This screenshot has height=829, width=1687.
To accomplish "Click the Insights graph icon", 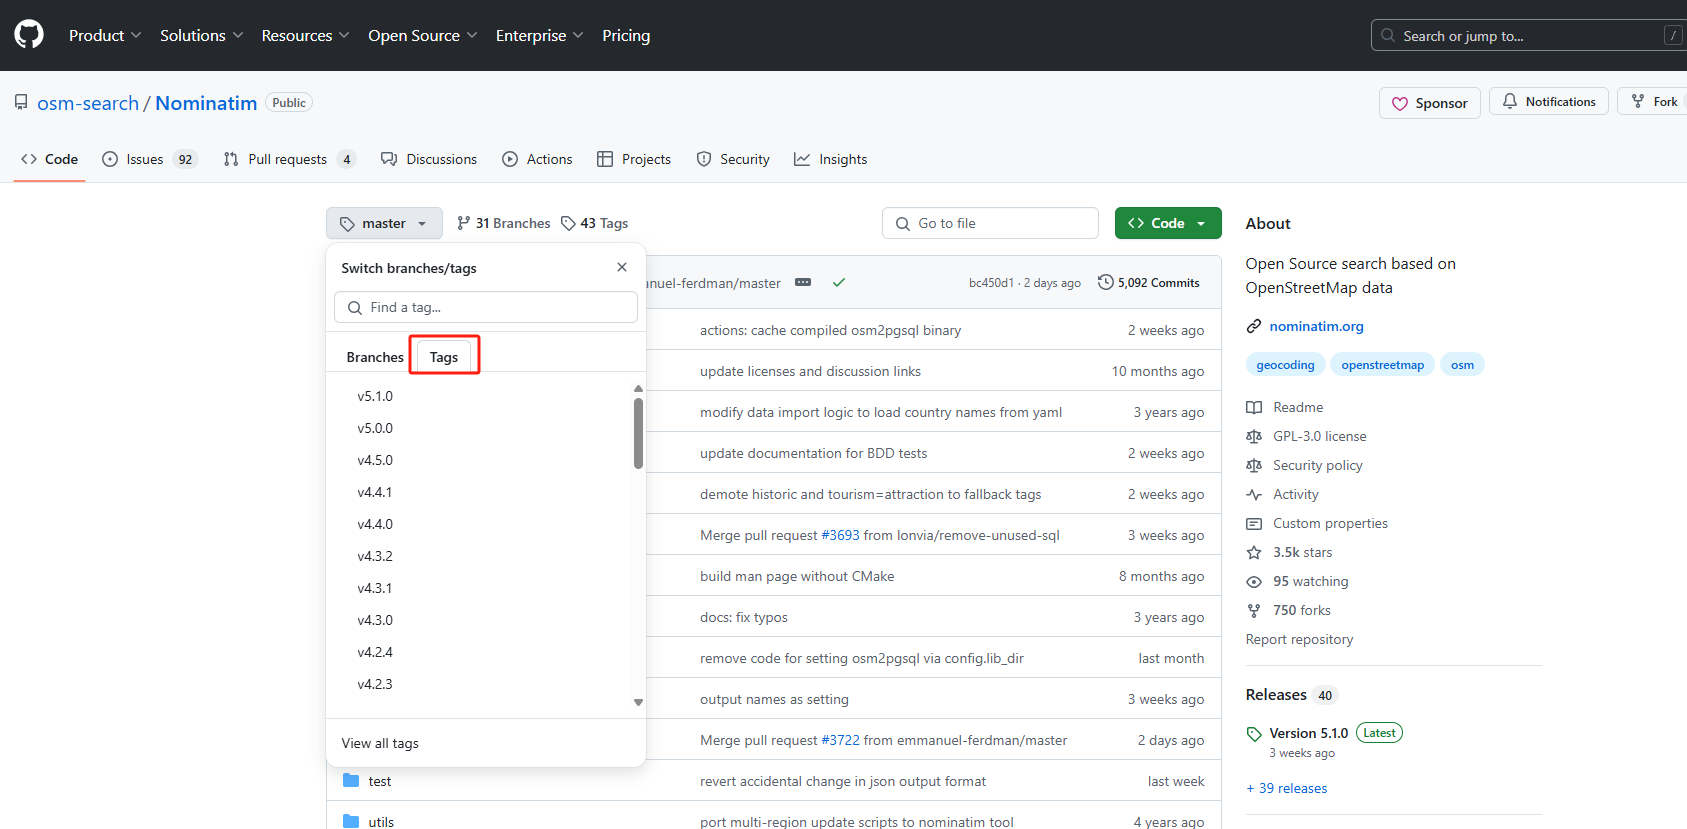I will pyautogui.click(x=802, y=159).
